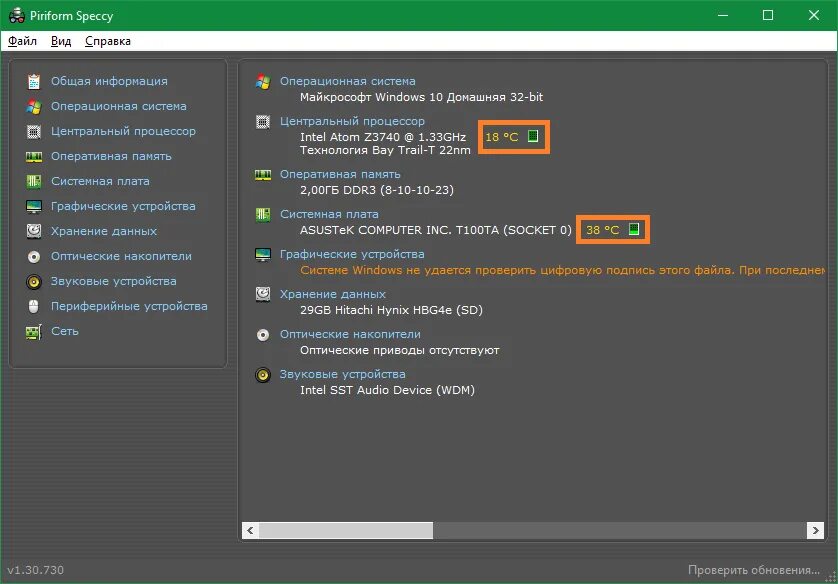Click 2,00ГБ DDR3 memory text

point(377,190)
